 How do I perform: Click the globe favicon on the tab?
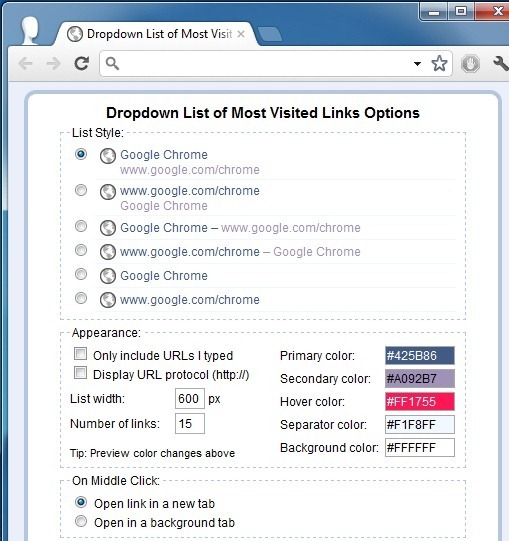pyautogui.click(x=75, y=34)
